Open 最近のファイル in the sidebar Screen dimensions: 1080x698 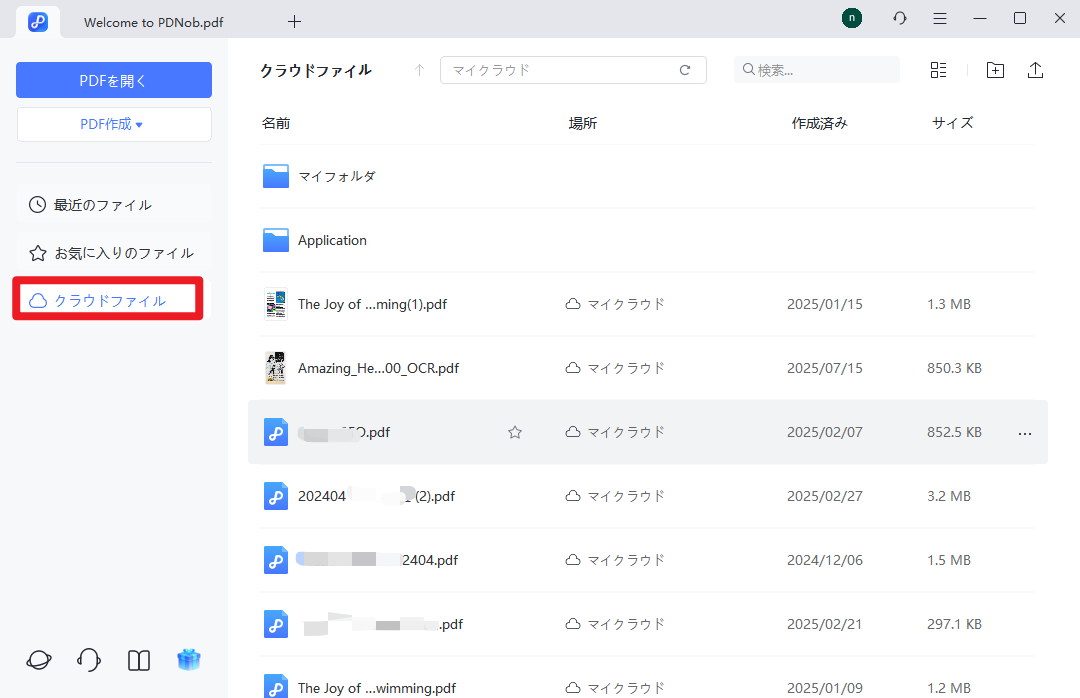pyautogui.click(x=105, y=204)
